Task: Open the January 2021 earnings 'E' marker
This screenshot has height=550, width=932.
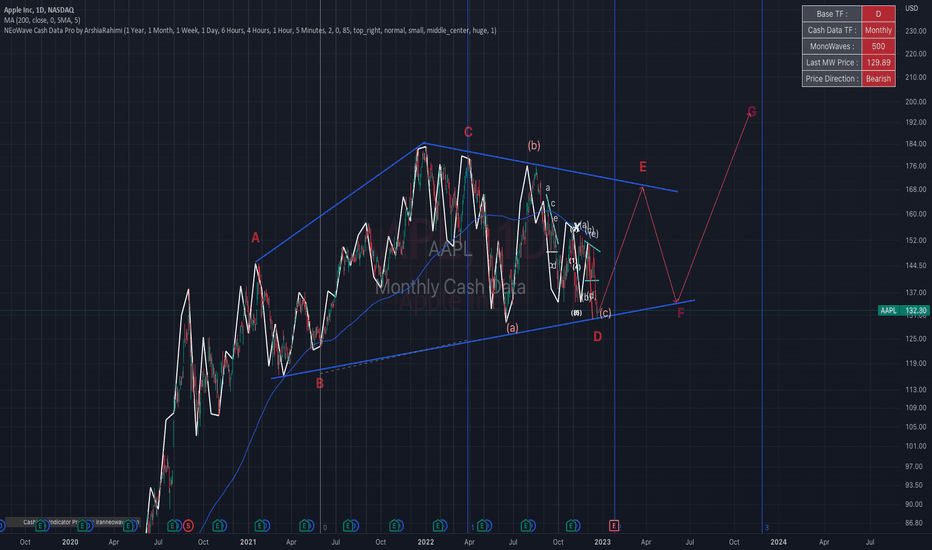Action: (260, 526)
